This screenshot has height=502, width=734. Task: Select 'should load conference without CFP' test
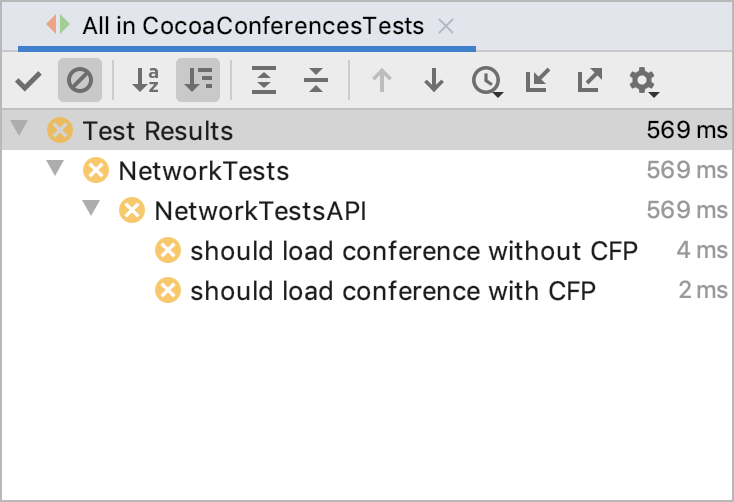(413, 250)
